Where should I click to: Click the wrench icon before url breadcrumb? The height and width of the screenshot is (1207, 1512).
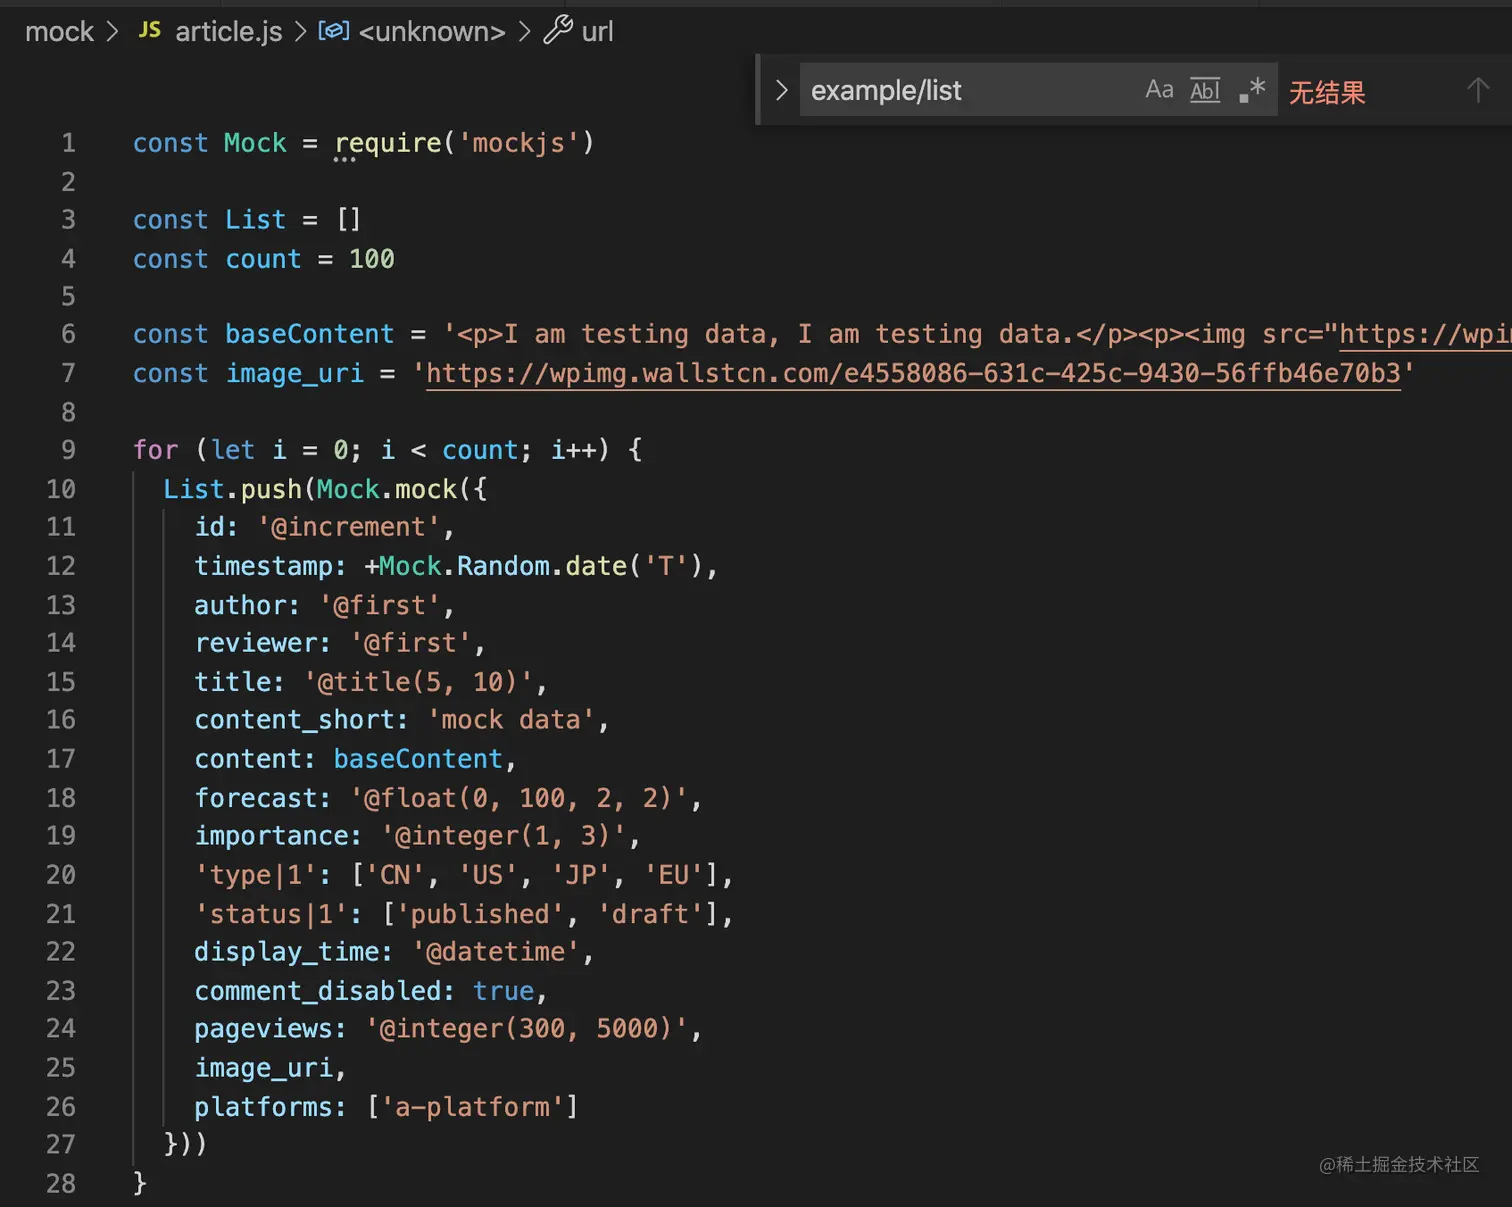[x=558, y=31]
